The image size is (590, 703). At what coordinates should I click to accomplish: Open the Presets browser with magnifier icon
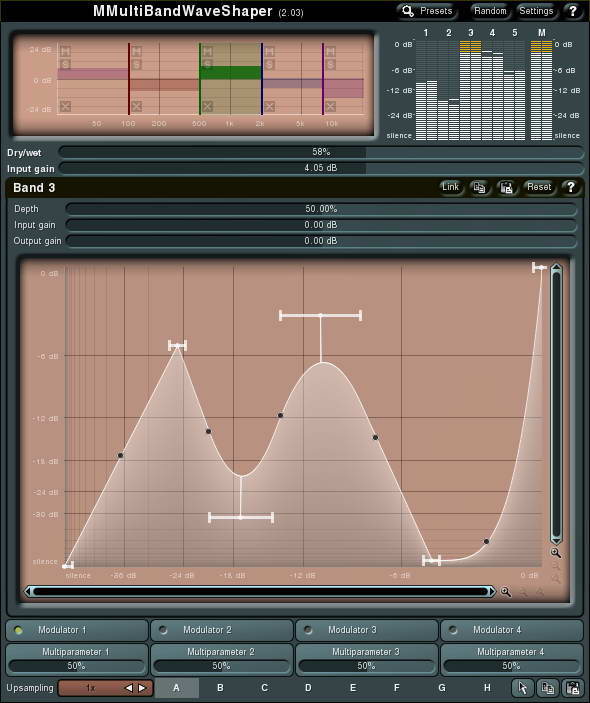coord(427,11)
